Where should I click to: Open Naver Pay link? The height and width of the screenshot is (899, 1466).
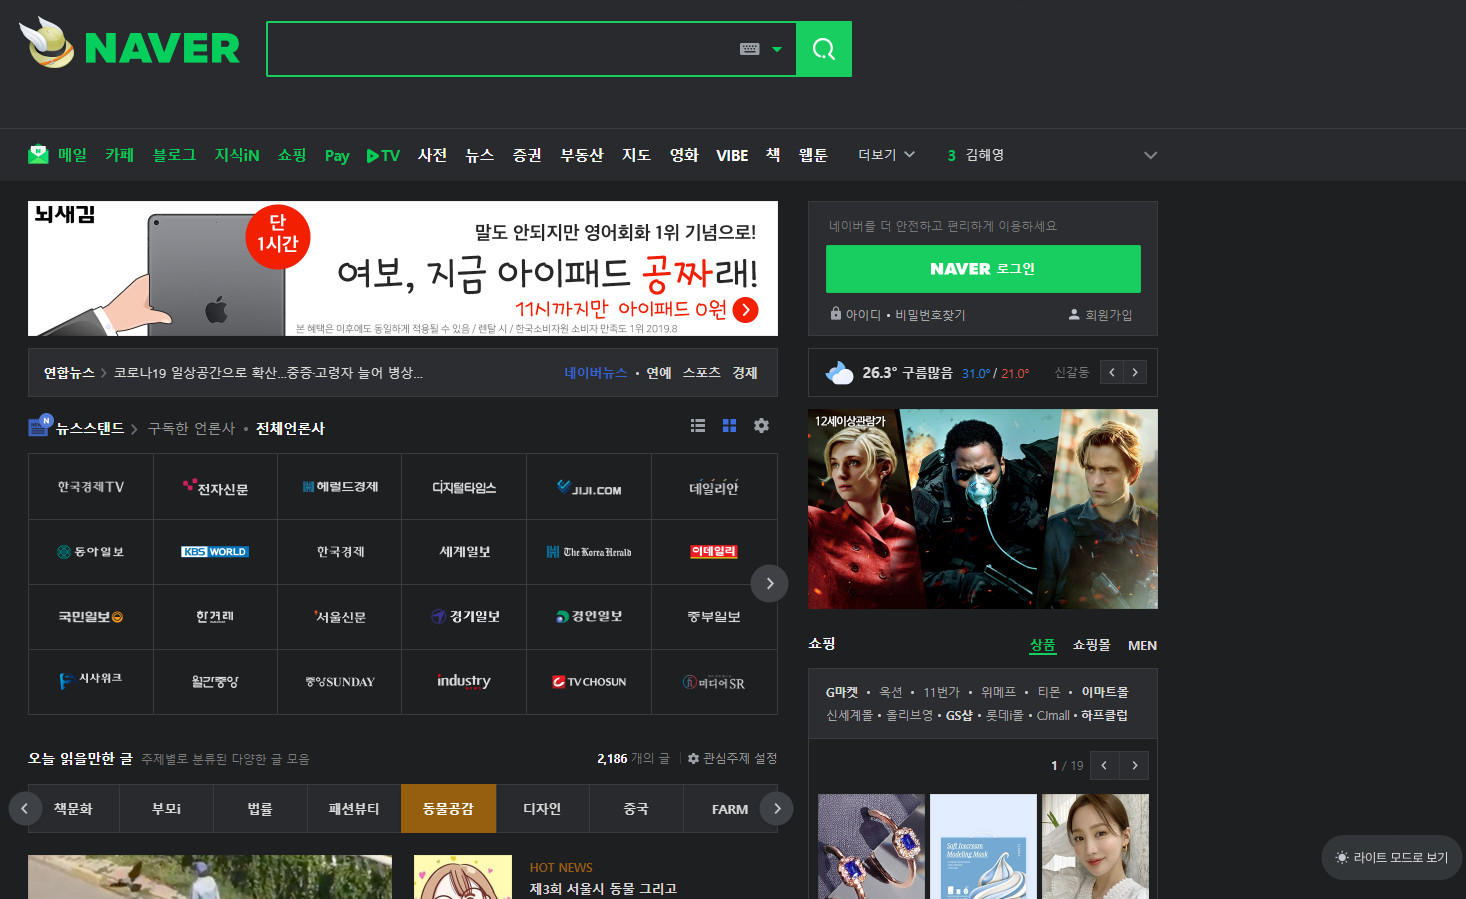tap(337, 155)
